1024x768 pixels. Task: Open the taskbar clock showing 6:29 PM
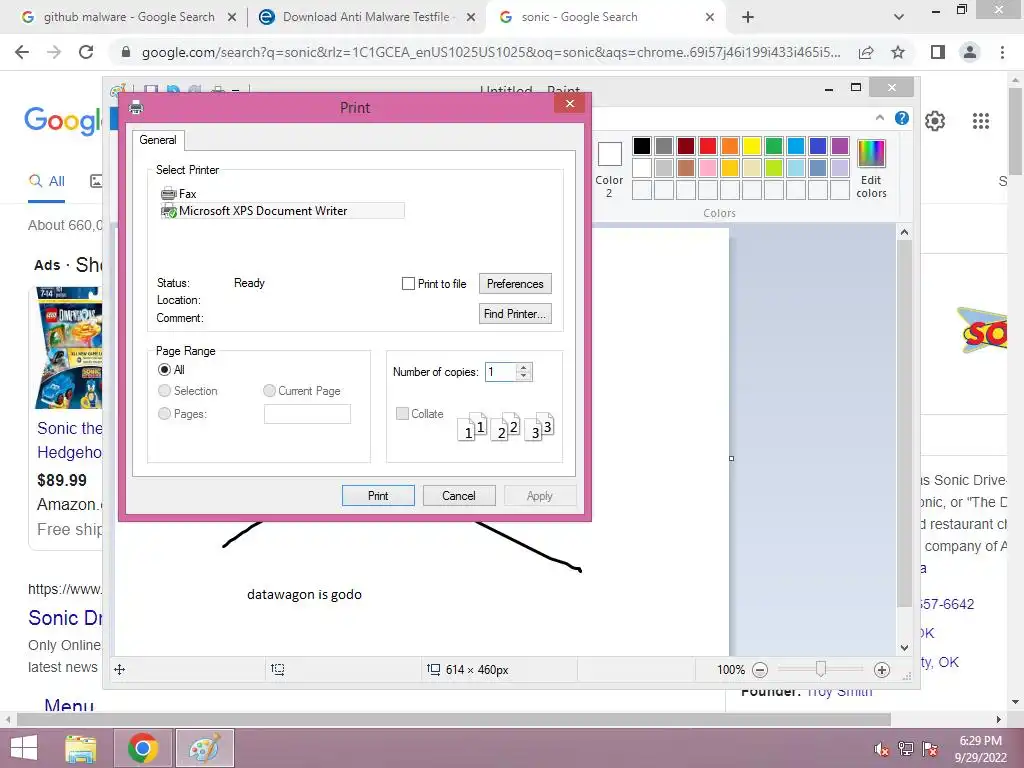click(980, 749)
